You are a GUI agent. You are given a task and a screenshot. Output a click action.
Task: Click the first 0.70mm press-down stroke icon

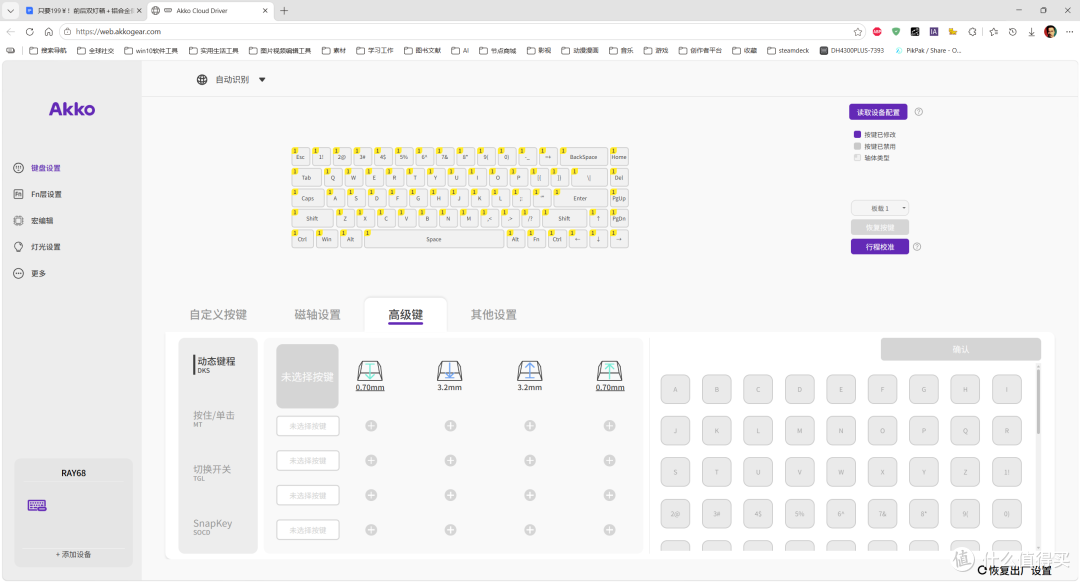(370, 371)
